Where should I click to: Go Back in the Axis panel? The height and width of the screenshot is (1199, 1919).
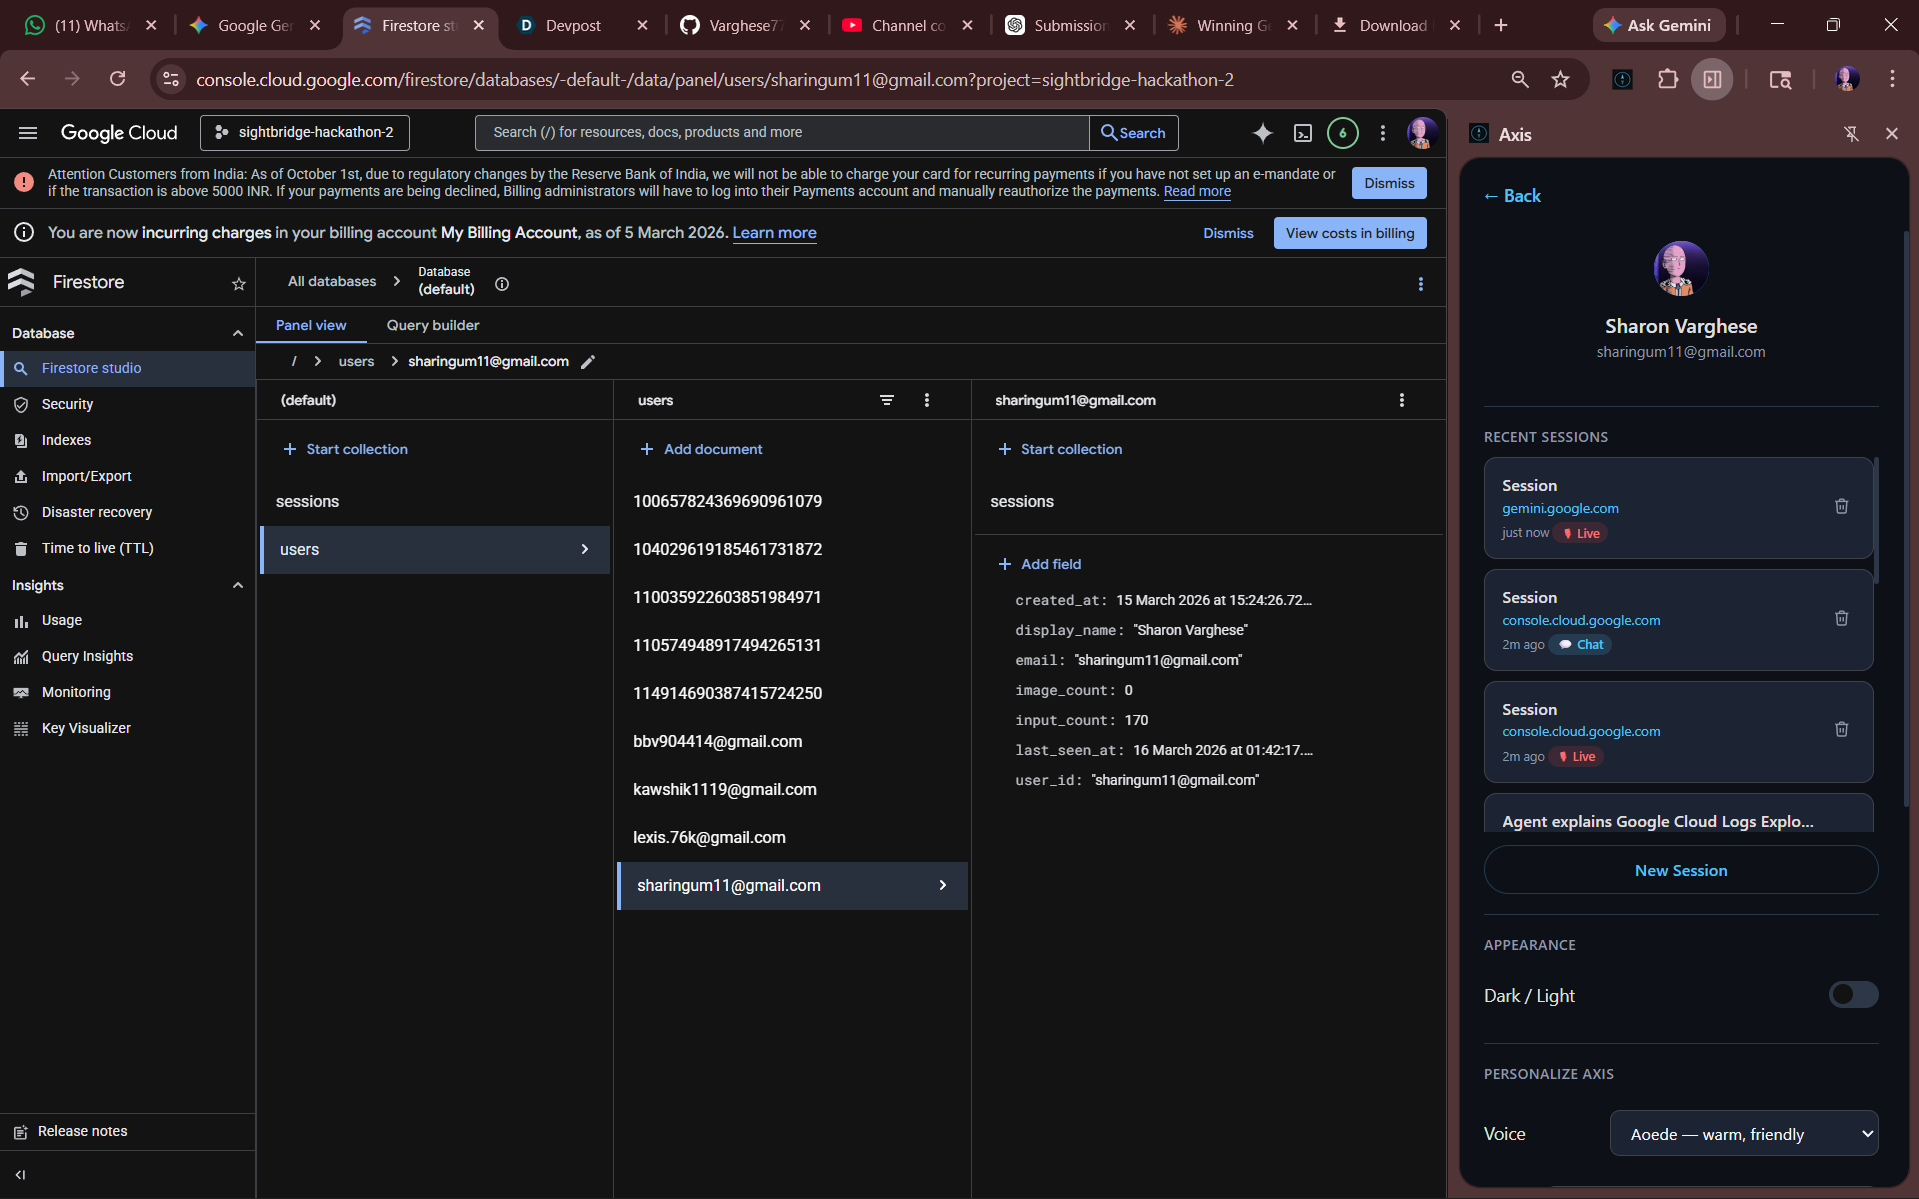1512,196
